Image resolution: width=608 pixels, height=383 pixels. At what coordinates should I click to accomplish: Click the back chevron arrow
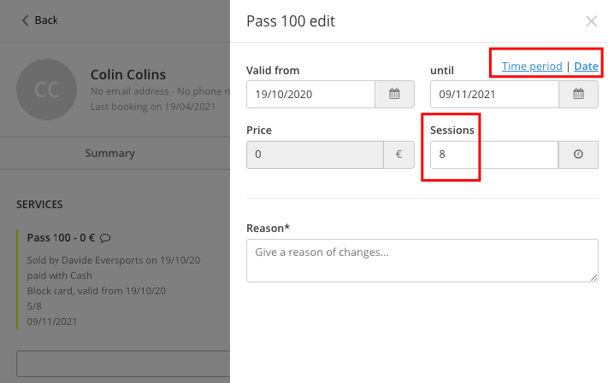(x=25, y=20)
